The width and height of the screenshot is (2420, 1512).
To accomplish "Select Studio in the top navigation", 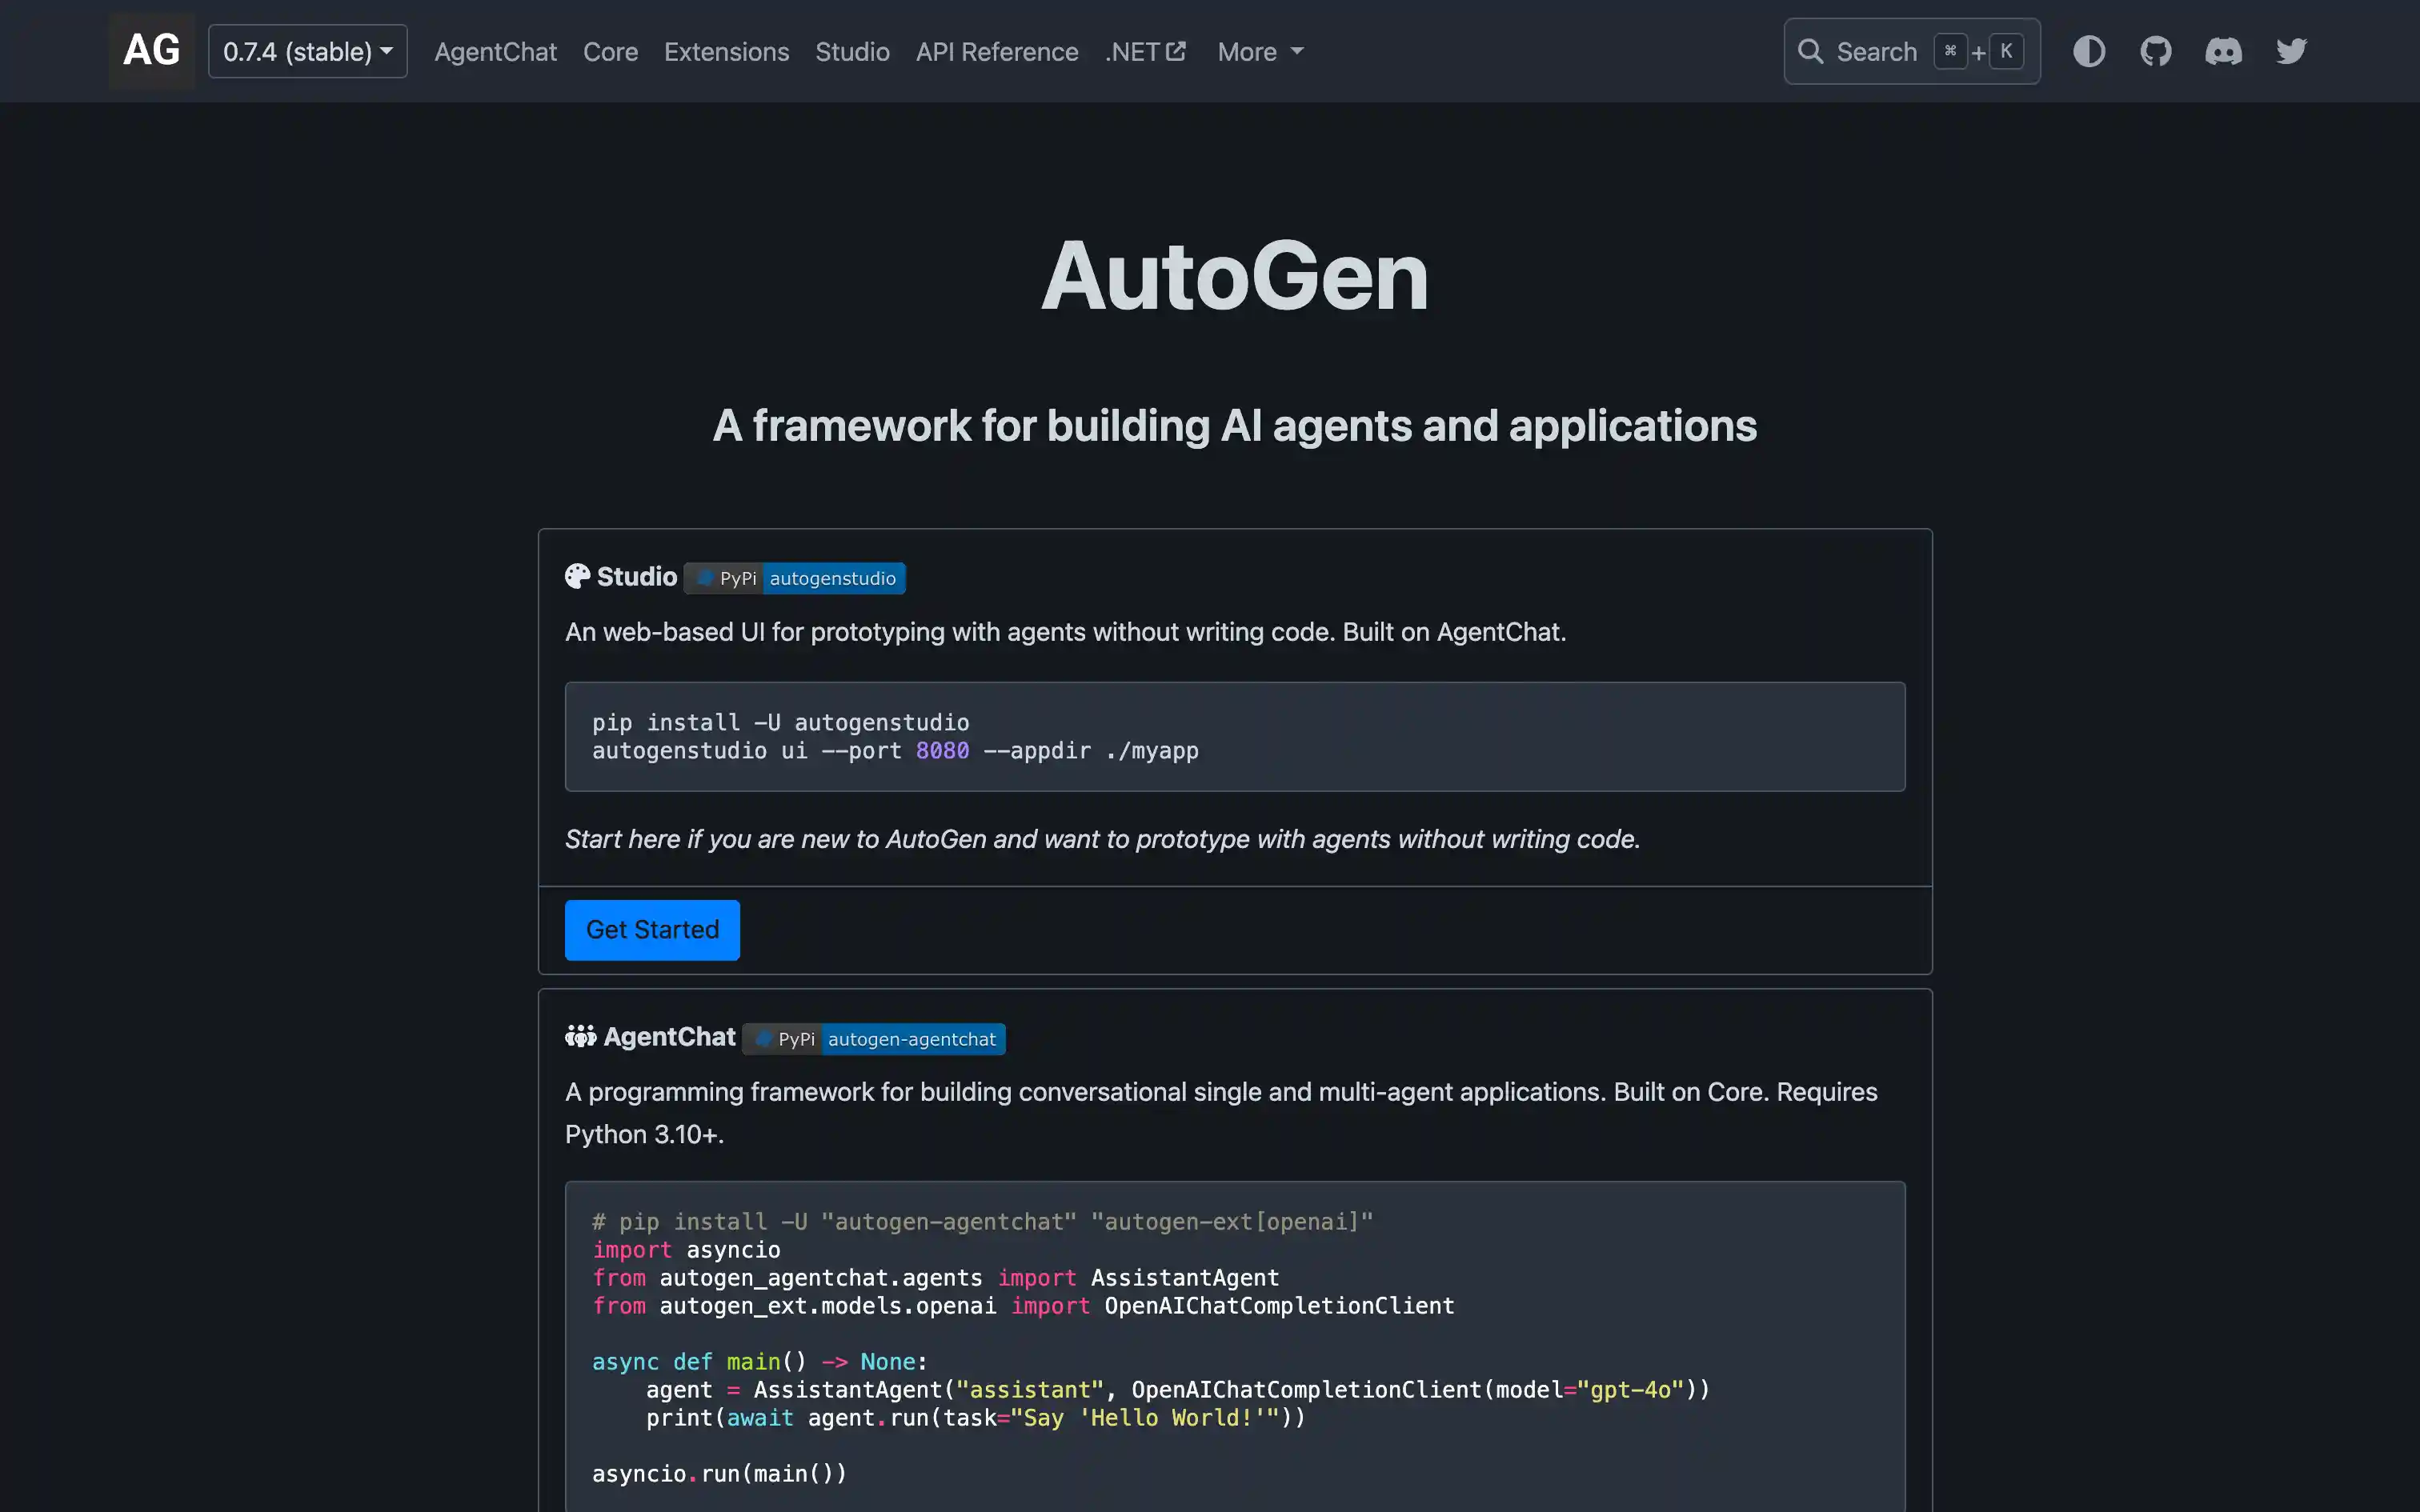I will pyautogui.click(x=852, y=51).
